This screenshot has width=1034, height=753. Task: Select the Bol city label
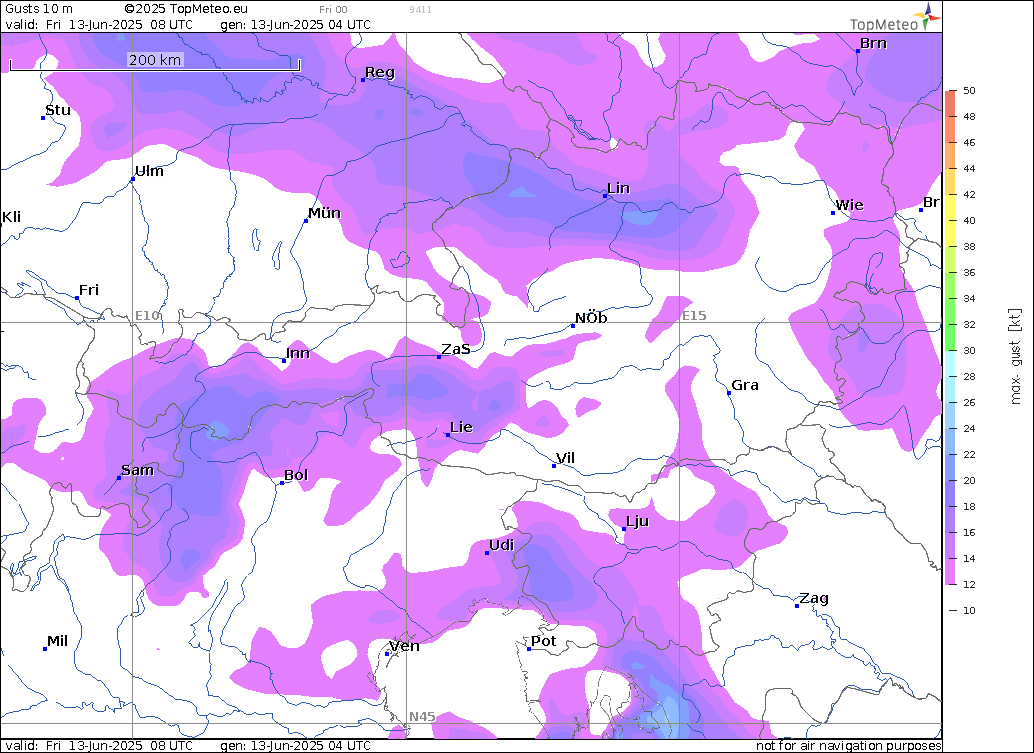point(296,475)
